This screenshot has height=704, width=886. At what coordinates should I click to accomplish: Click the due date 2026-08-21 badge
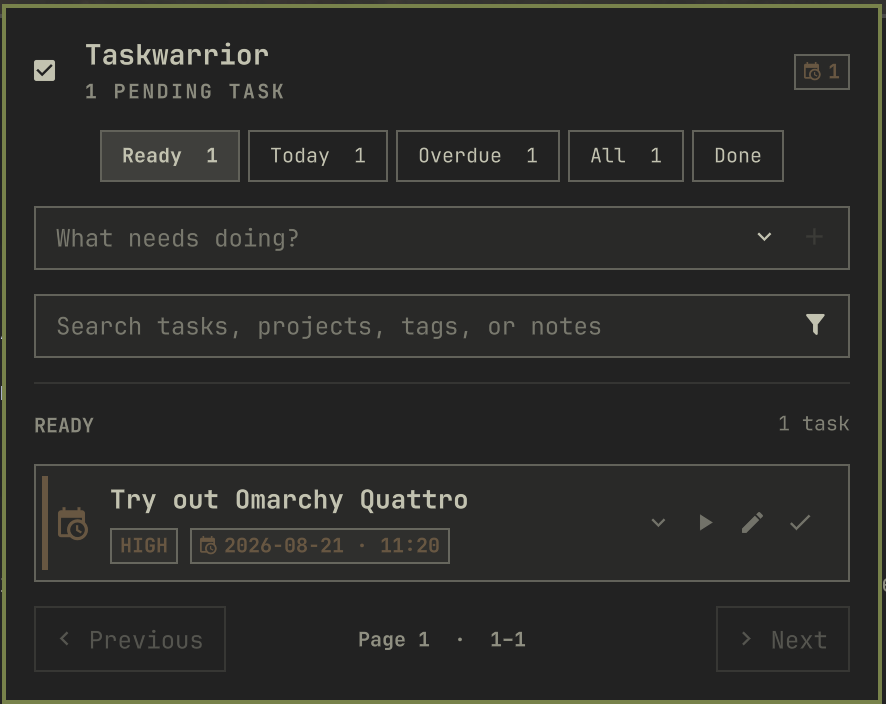[x=320, y=546]
